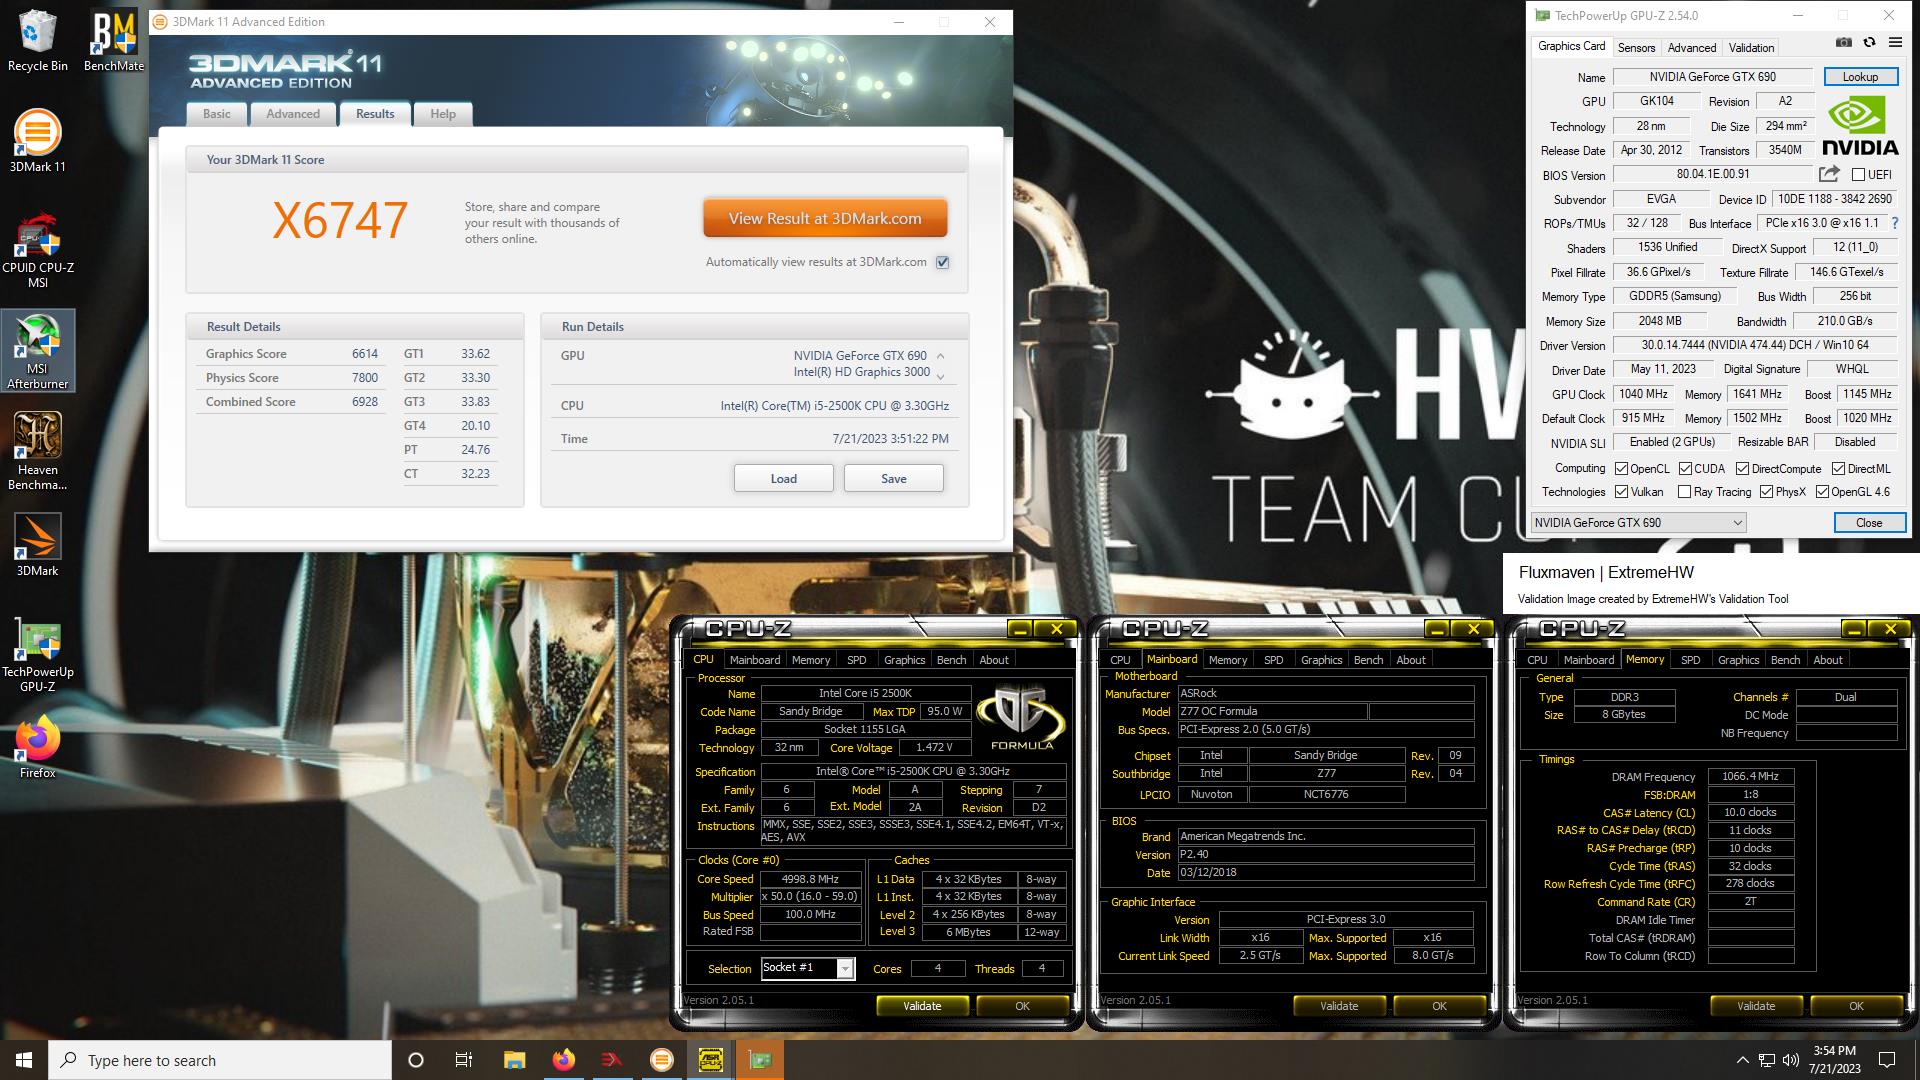Show hidden system tray icons
Screen dimensions: 1920x1080
[x=1742, y=1060]
